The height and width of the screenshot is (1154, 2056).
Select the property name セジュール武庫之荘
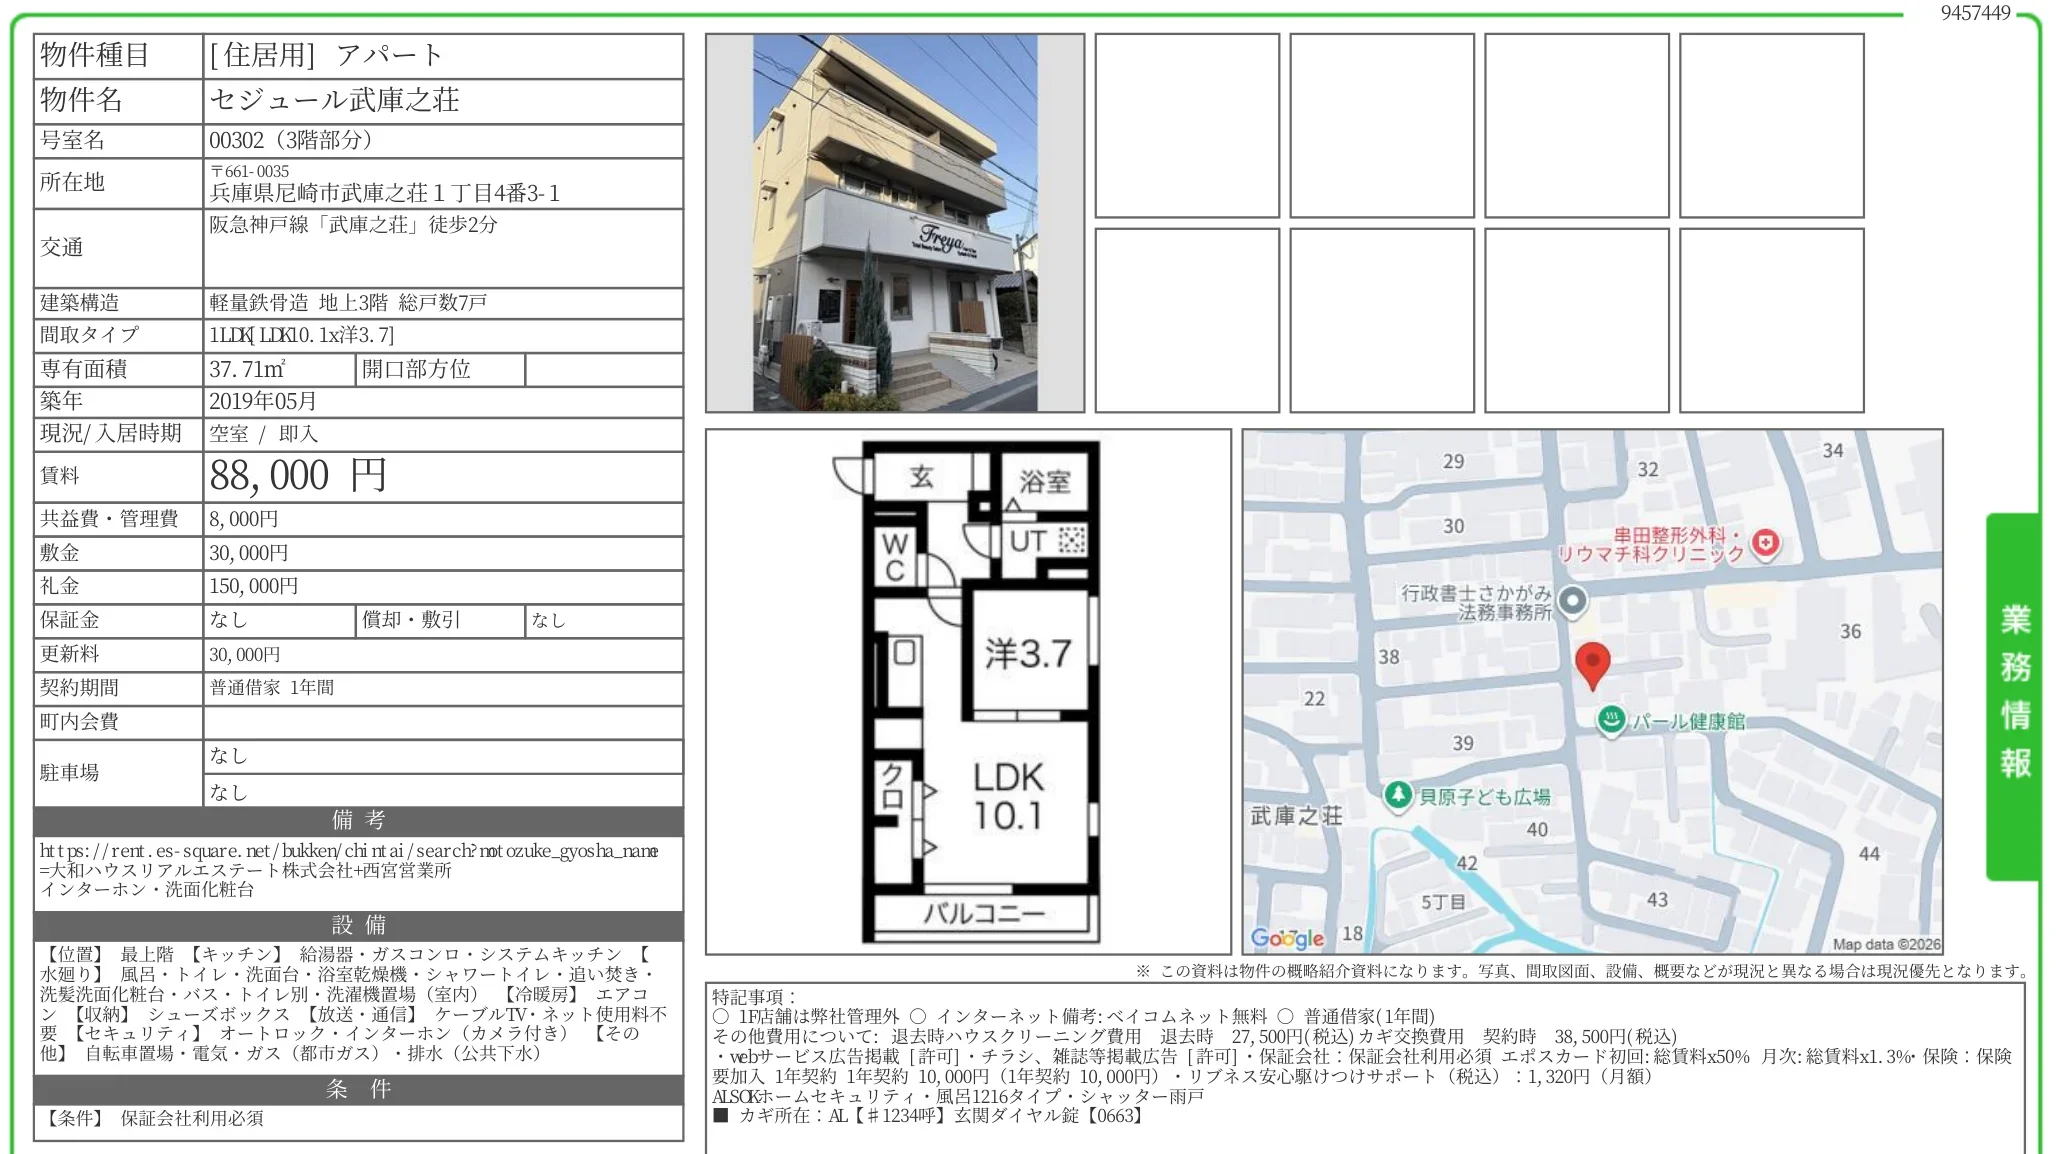334,100
